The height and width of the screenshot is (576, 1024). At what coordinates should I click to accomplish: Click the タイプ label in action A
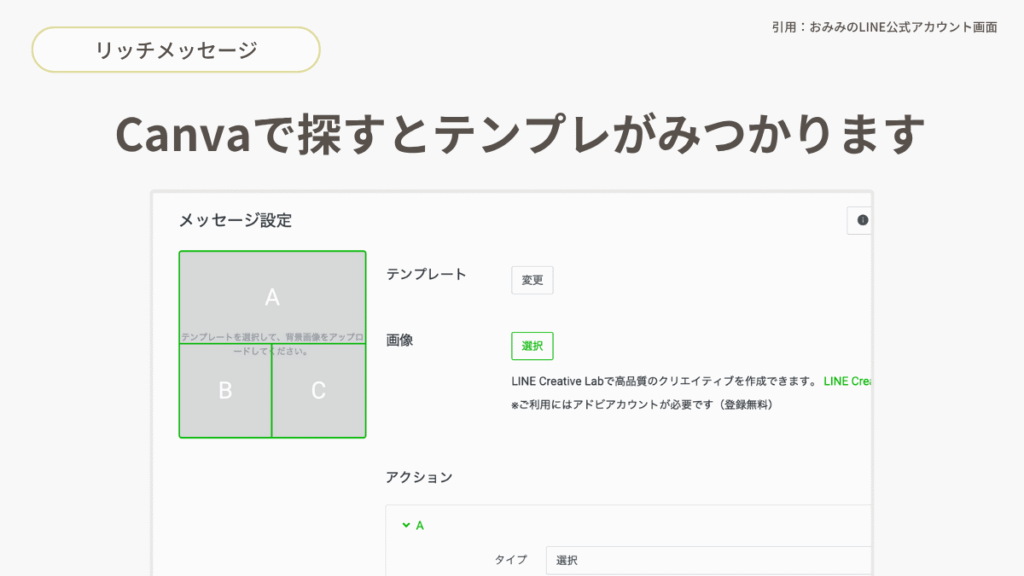tap(510, 560)
